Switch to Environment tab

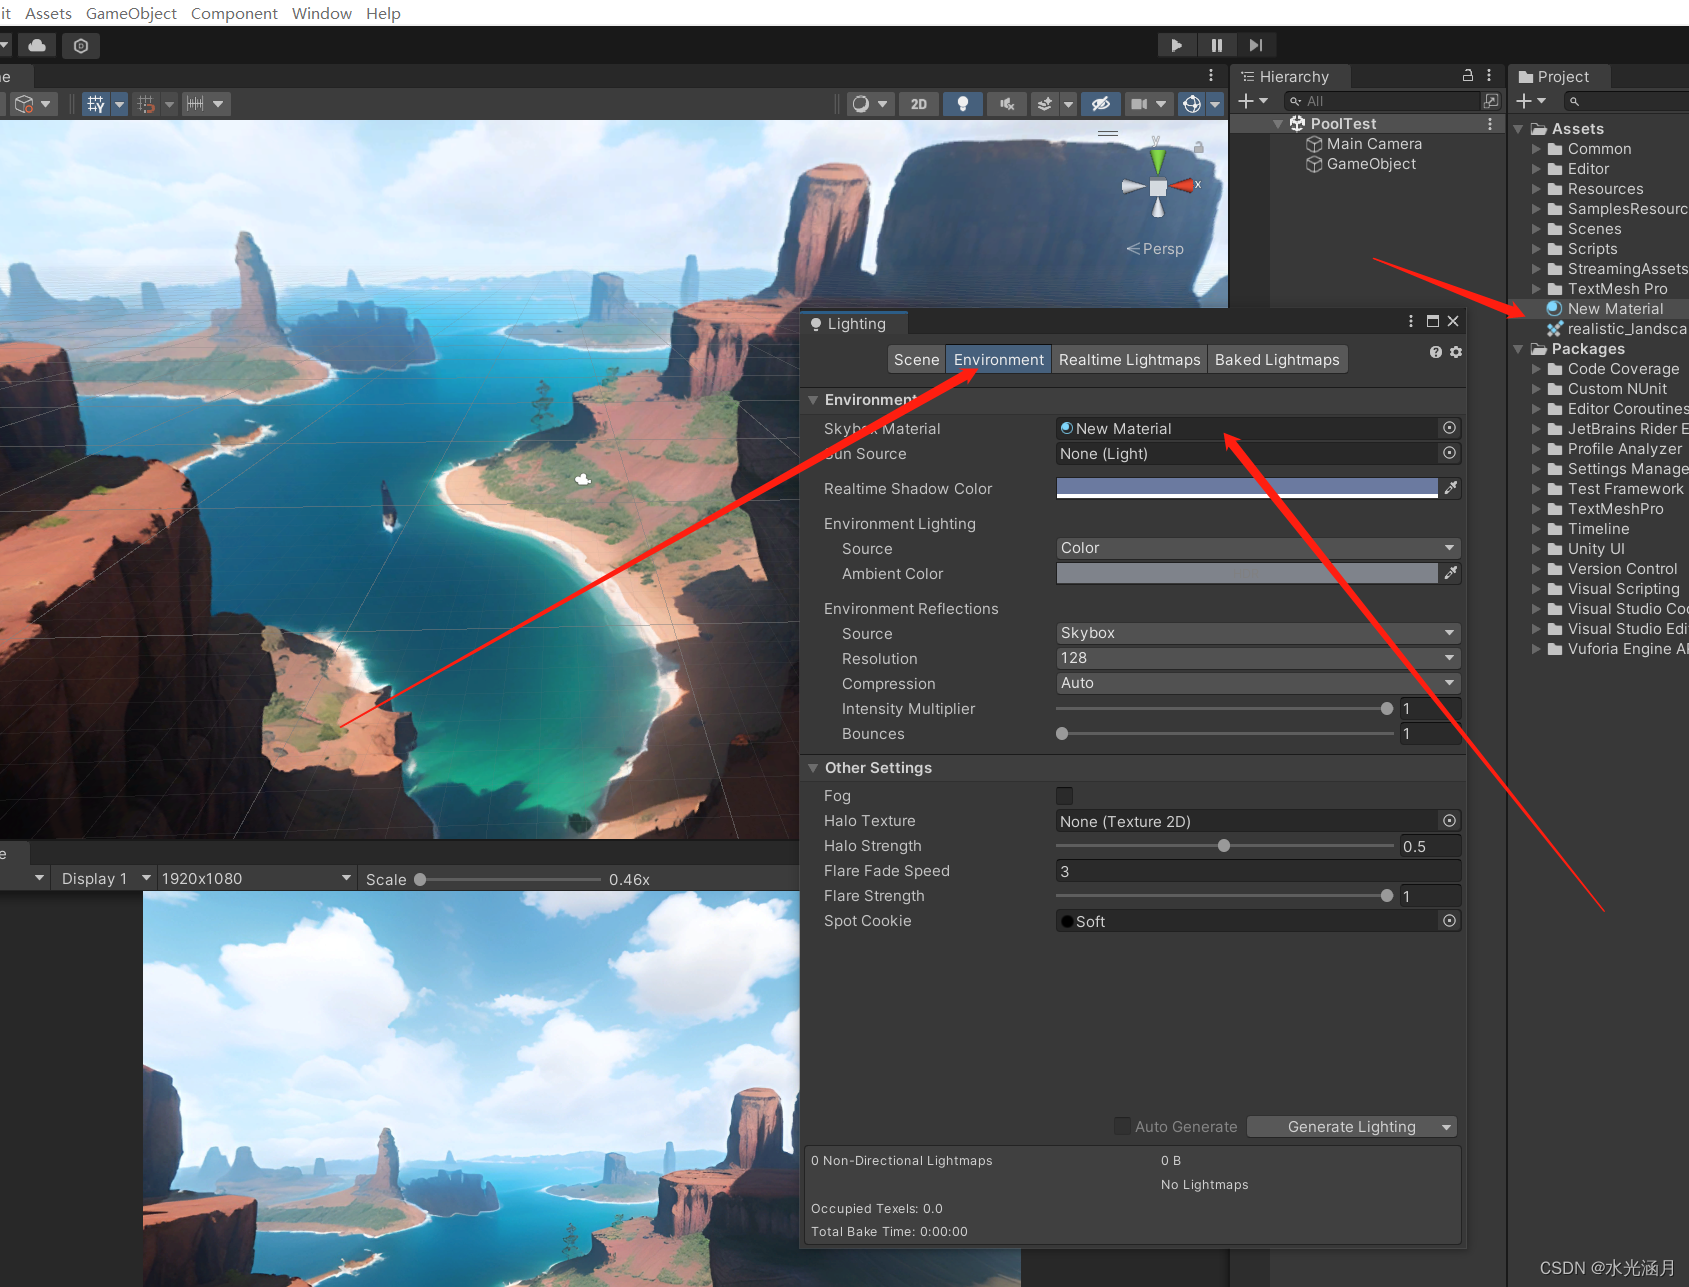point(998,360)
